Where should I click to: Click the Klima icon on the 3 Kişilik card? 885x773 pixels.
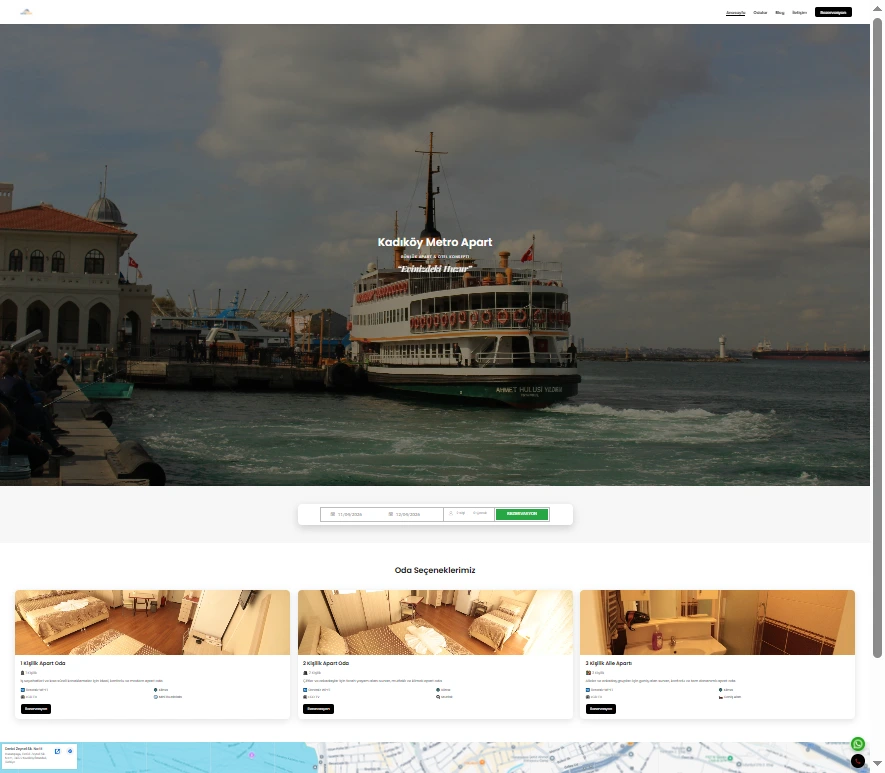[721, 689]
